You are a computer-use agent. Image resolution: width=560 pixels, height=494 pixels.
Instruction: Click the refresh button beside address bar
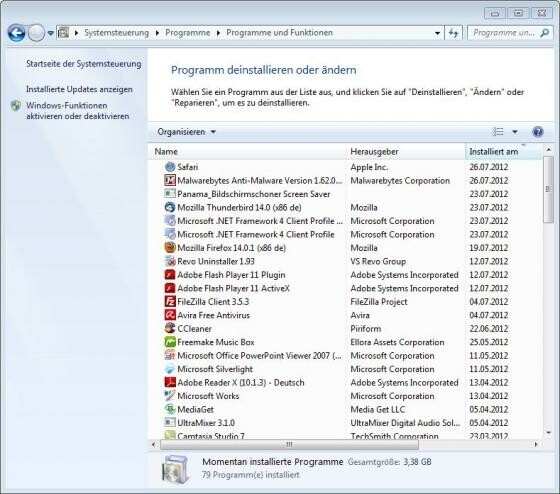tap(454, 33)
